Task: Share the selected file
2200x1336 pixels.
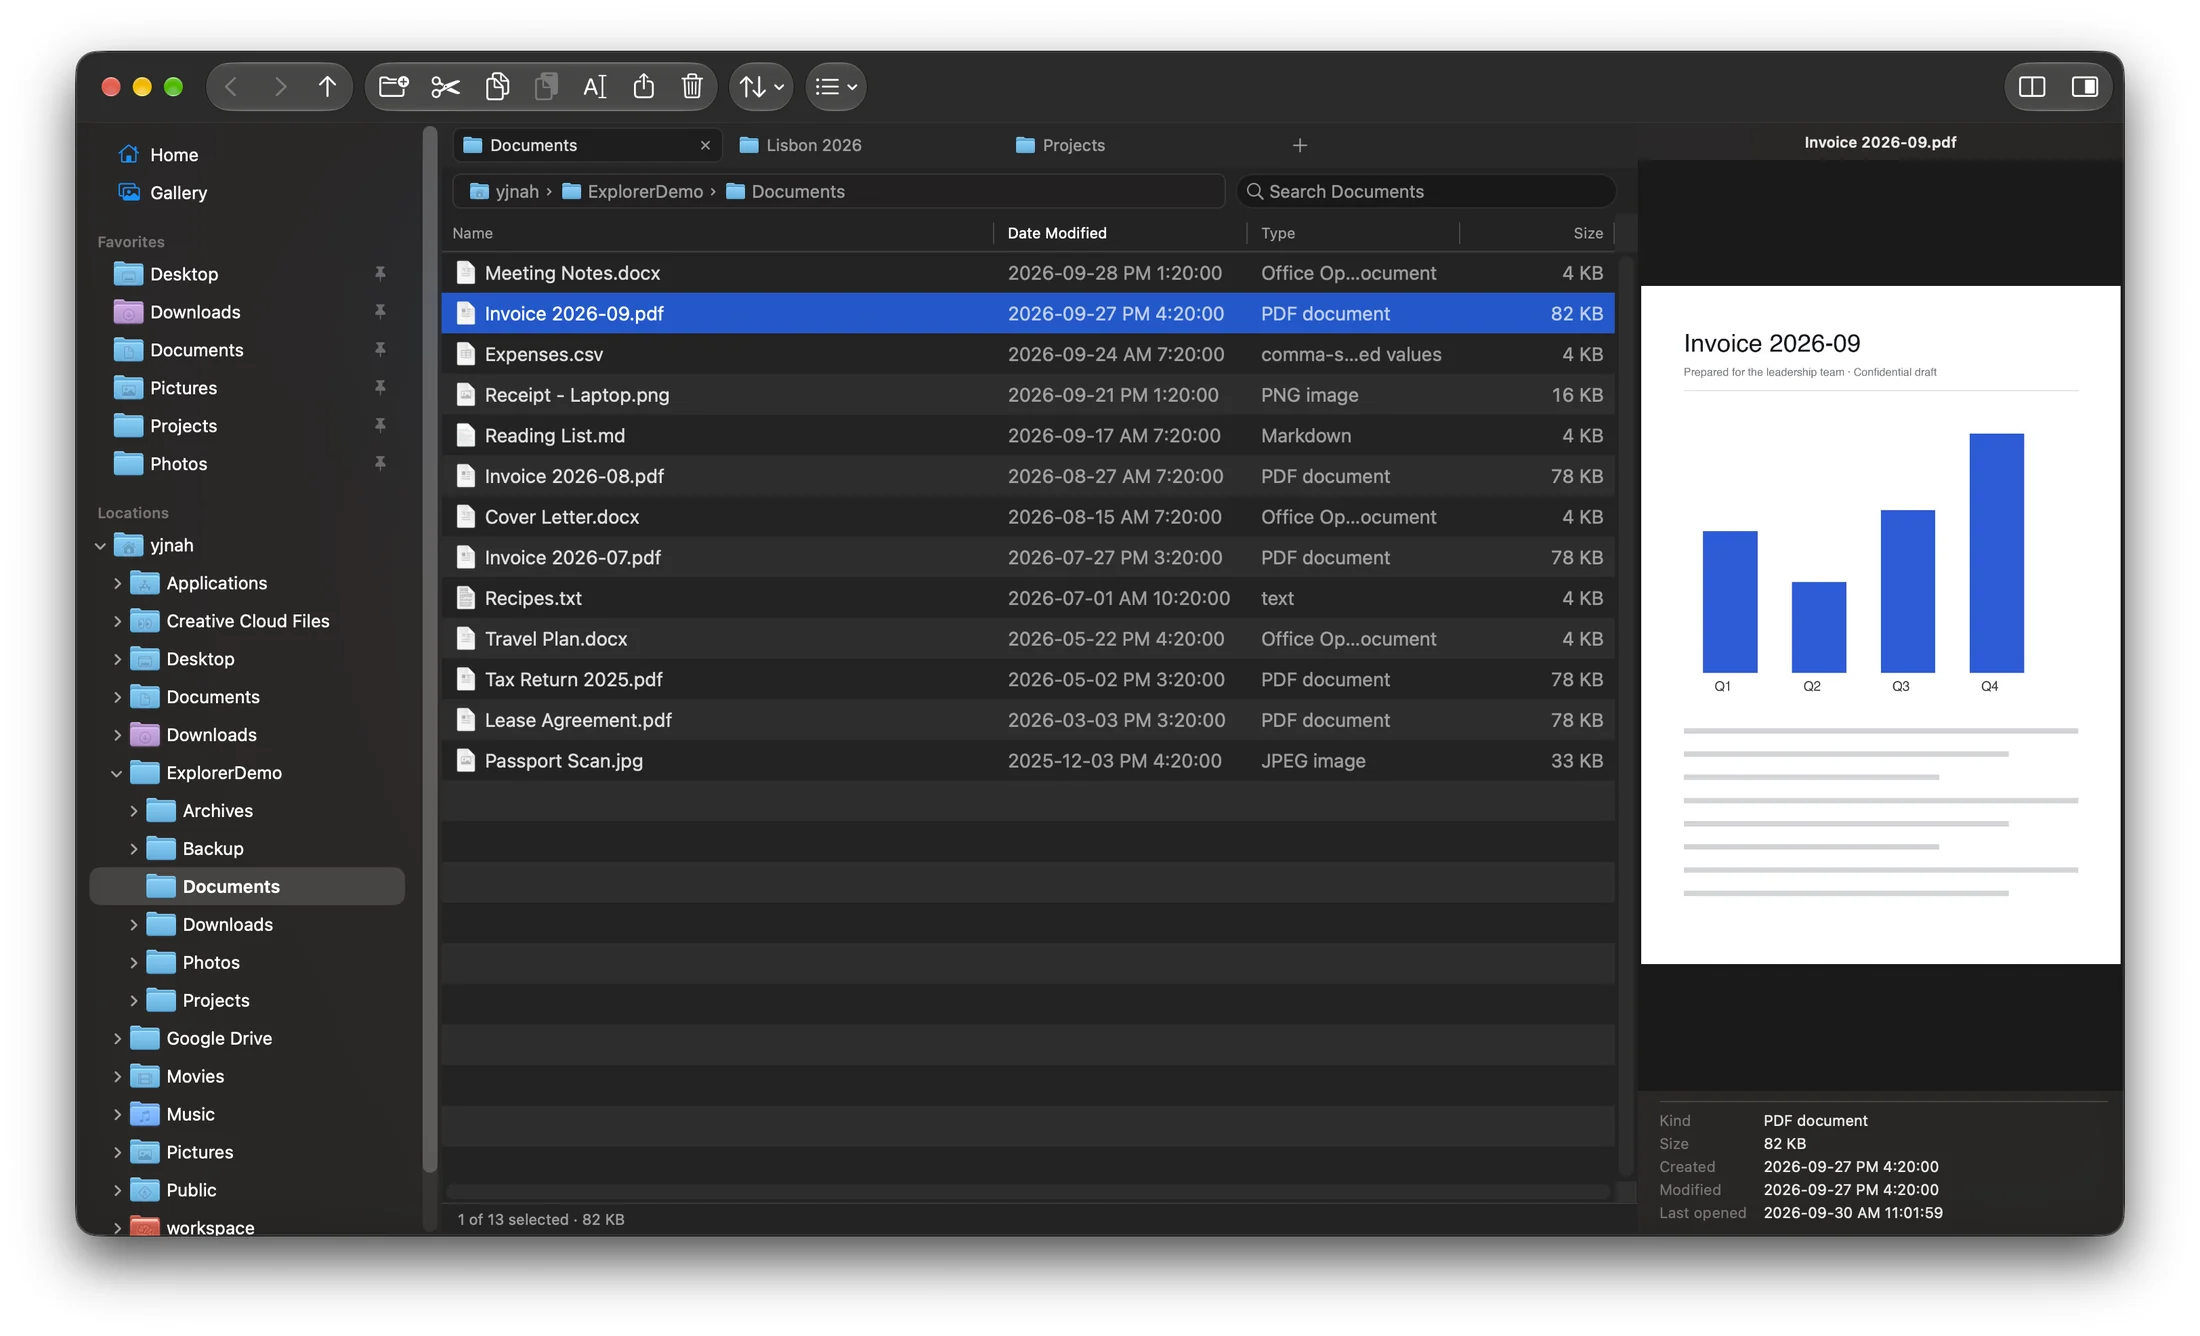Action: [643, 87]
